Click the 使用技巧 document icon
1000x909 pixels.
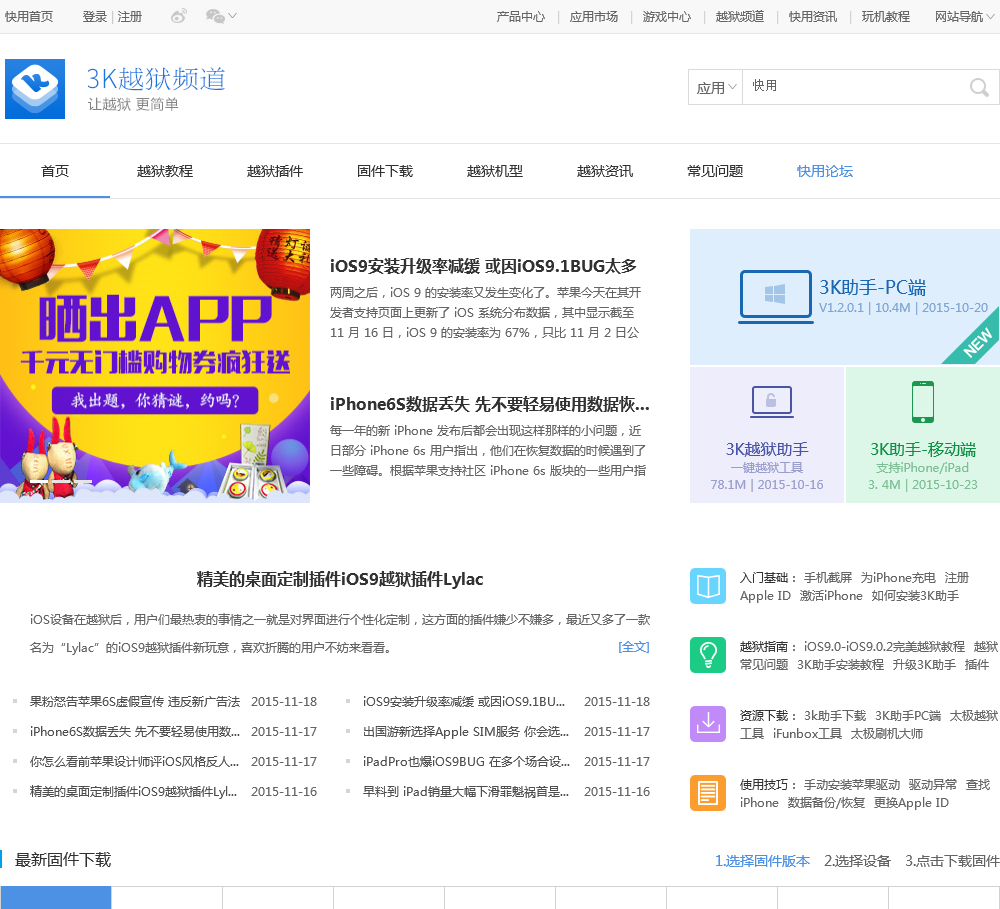[x=707, y=793]
